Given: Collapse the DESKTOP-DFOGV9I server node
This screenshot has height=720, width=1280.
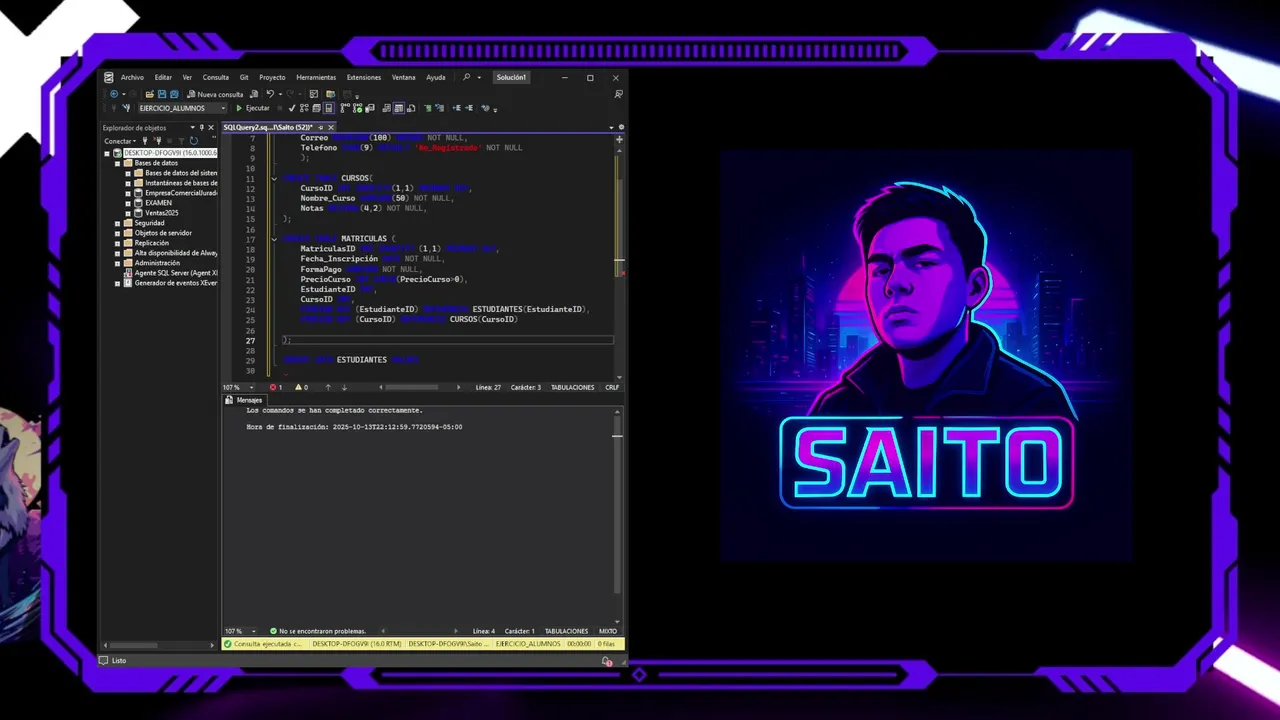Looking at the screenshot, I should tap(107, 153).
